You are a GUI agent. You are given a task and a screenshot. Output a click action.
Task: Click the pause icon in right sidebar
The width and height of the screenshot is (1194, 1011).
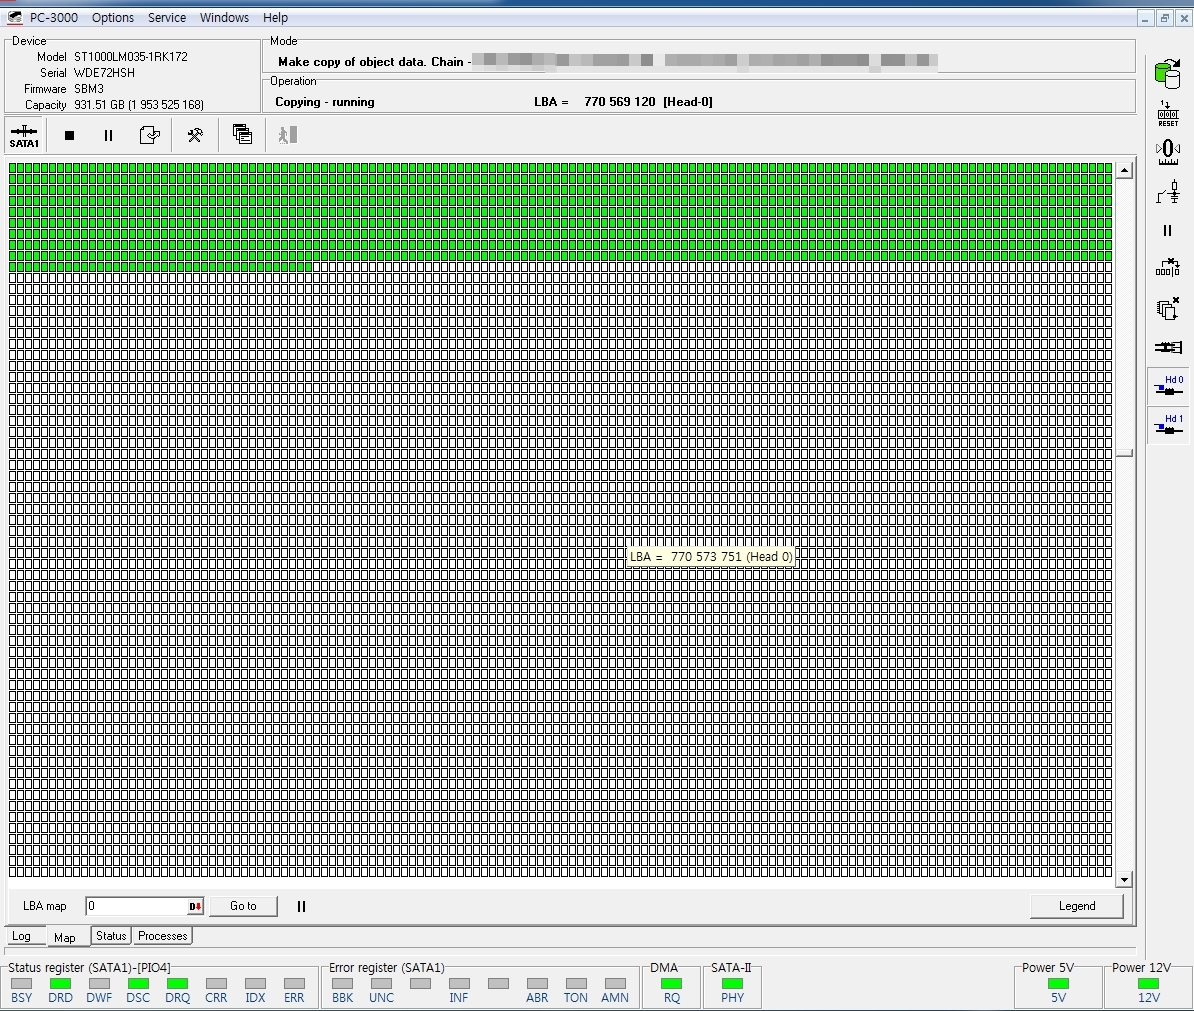point(1167,231)
